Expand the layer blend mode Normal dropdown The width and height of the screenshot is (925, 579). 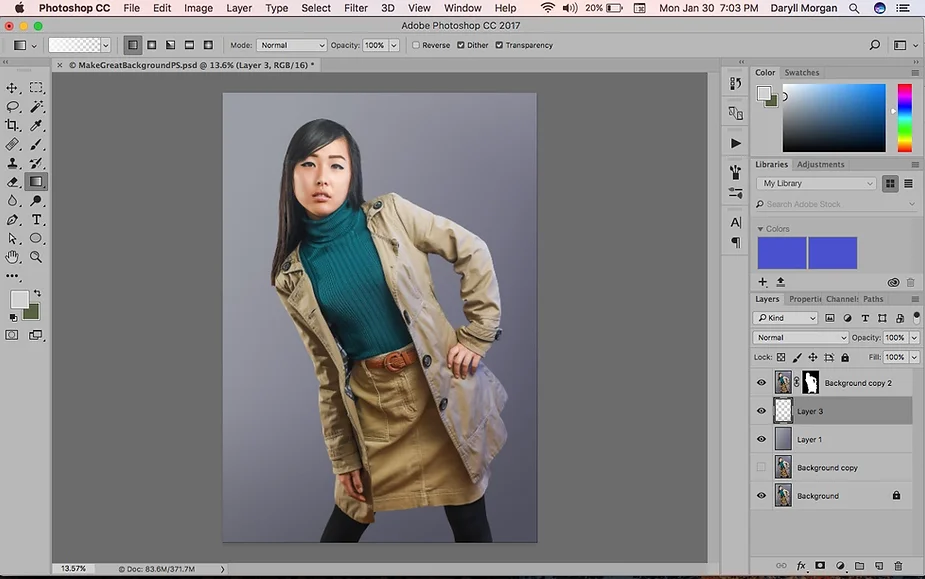pos(801,338)
